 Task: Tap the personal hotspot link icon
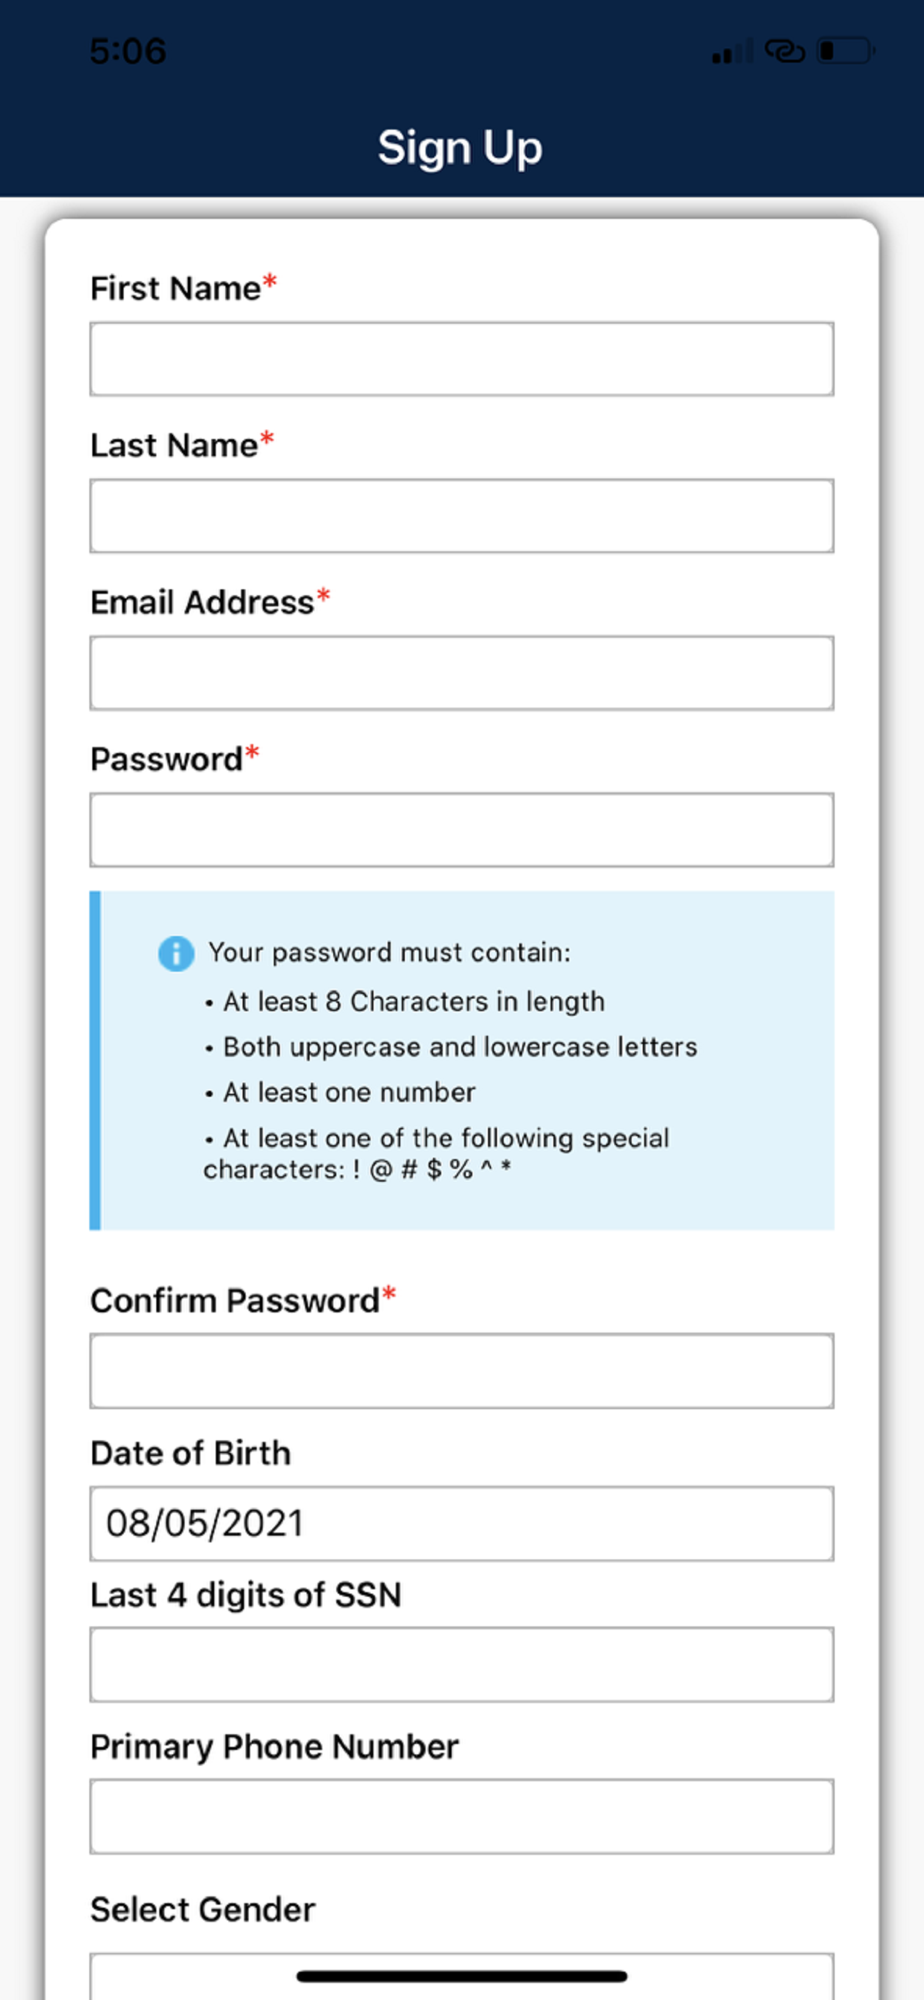785,51
